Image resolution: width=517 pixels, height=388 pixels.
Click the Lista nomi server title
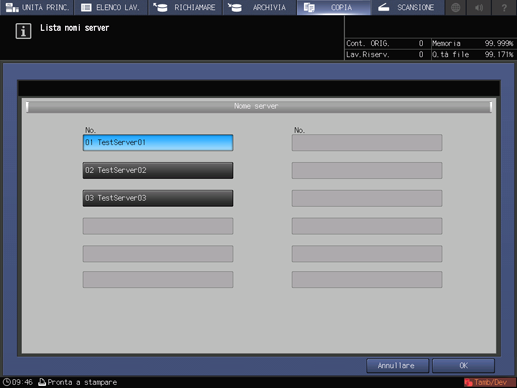click(x=75, y=28)
